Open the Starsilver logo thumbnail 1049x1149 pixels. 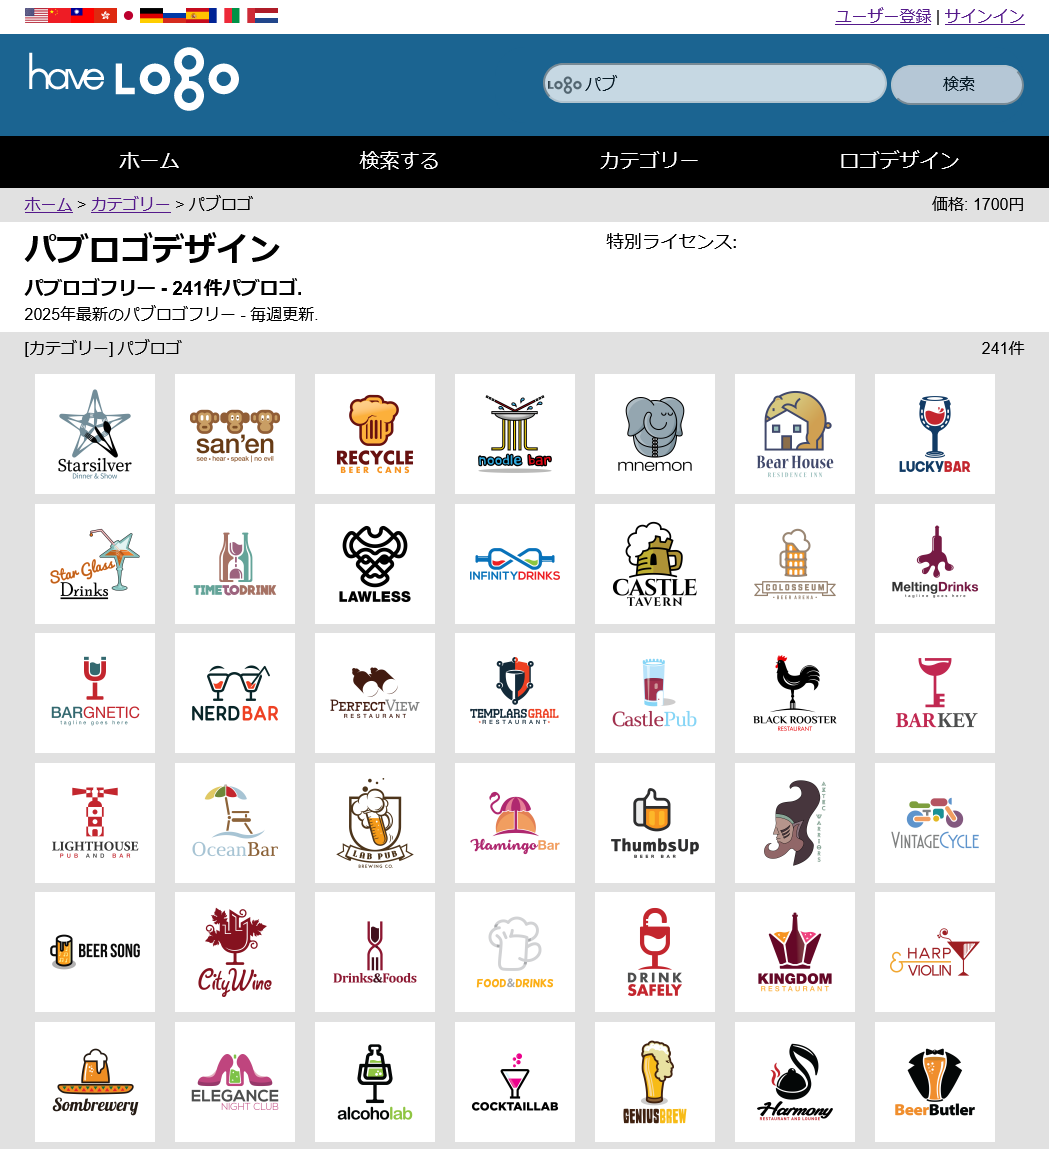click(x=94, y=434)
